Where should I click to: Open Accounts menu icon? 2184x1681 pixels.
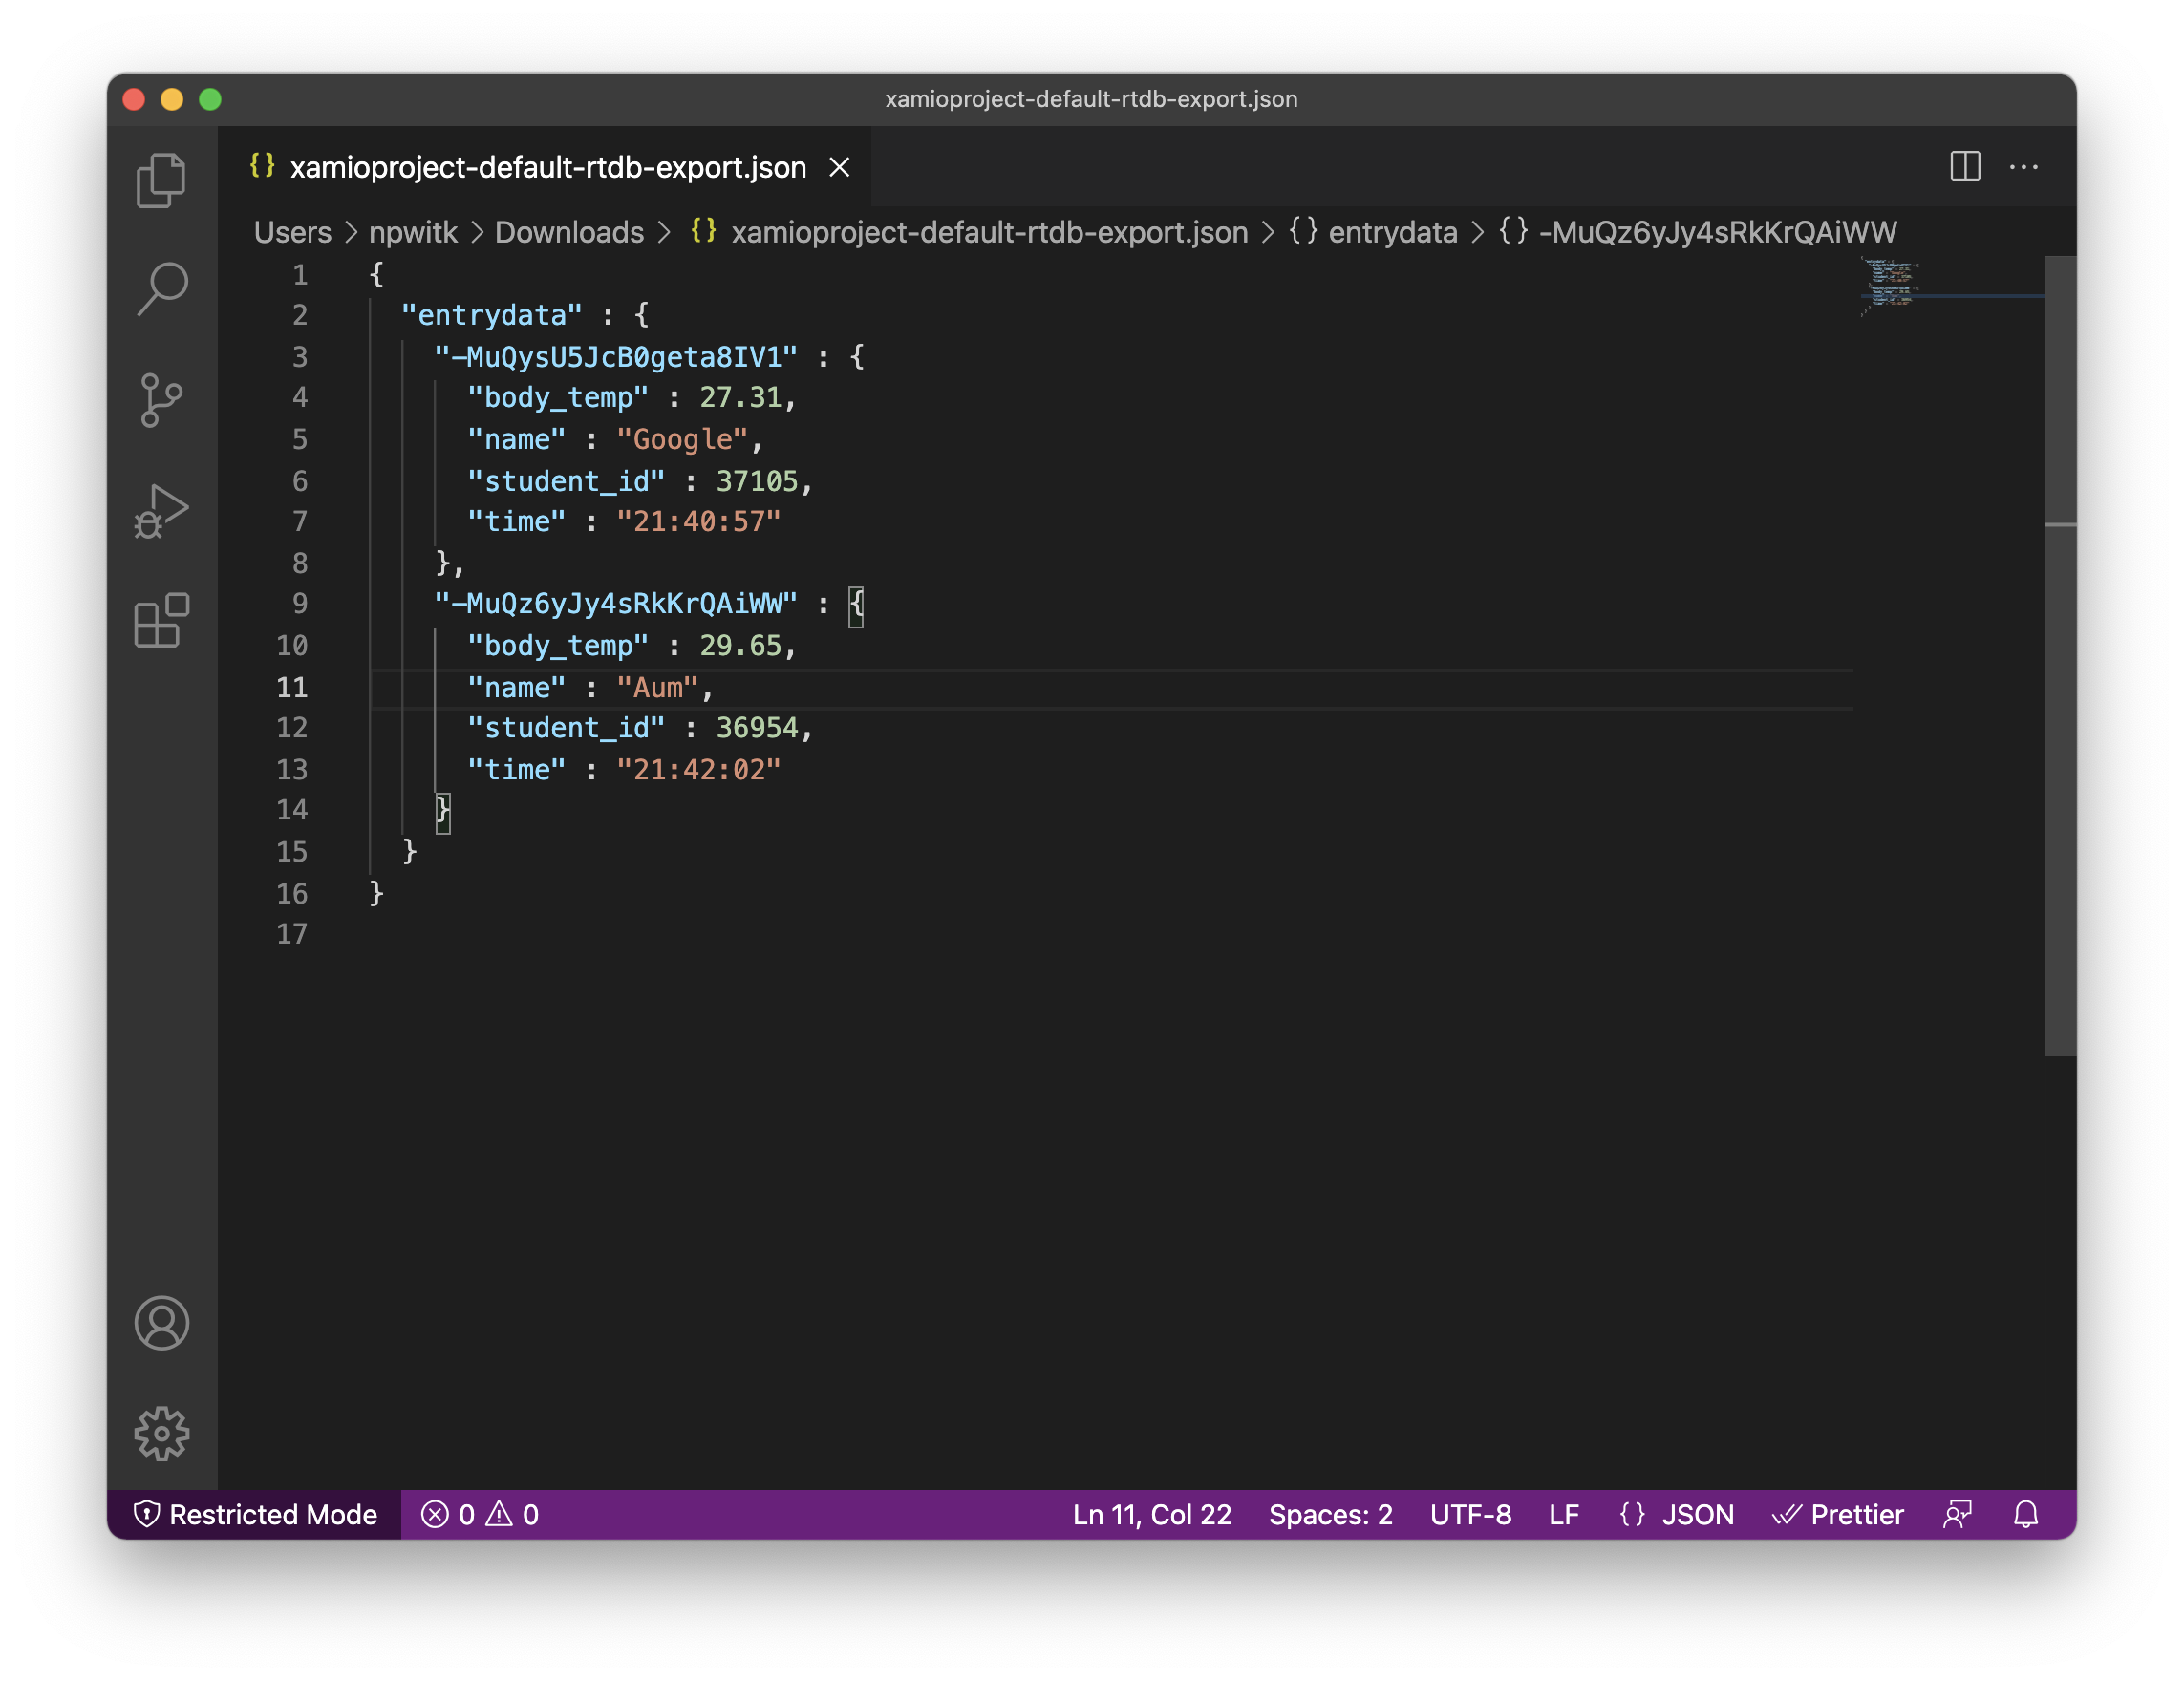pos(161,1323)
